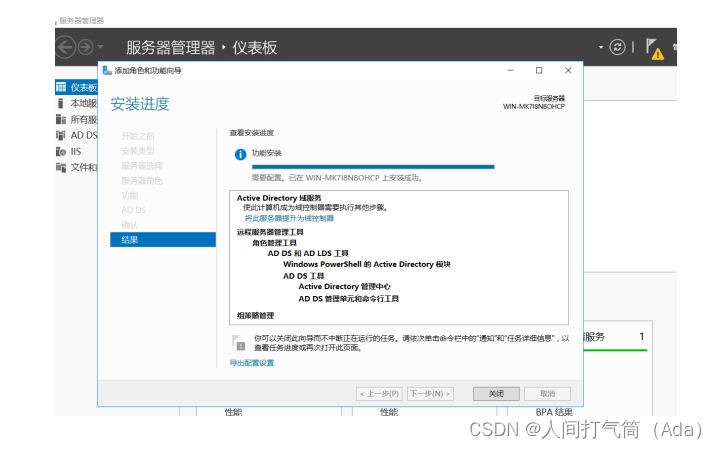This screenshot has width=717, height=449.
Task: Click the 上一步(P) button
Action: coord(379,394)
